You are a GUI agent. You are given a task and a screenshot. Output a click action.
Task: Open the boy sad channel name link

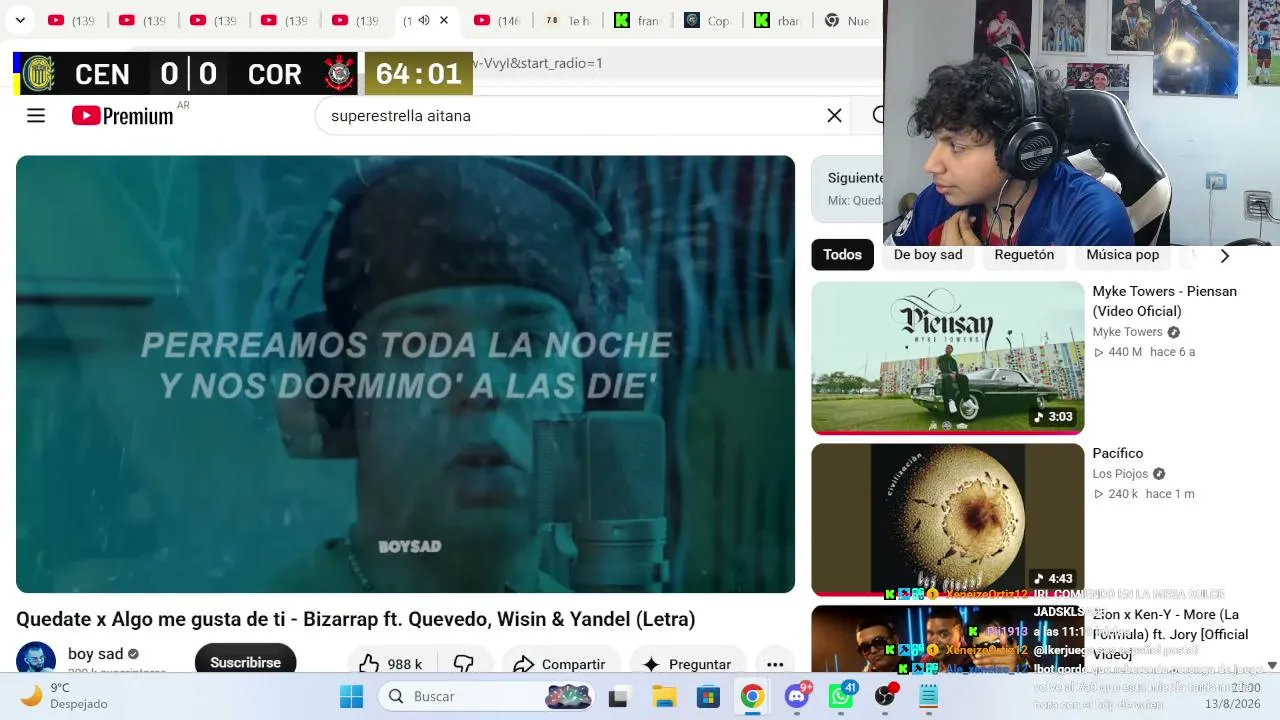[x=96, y=654]
